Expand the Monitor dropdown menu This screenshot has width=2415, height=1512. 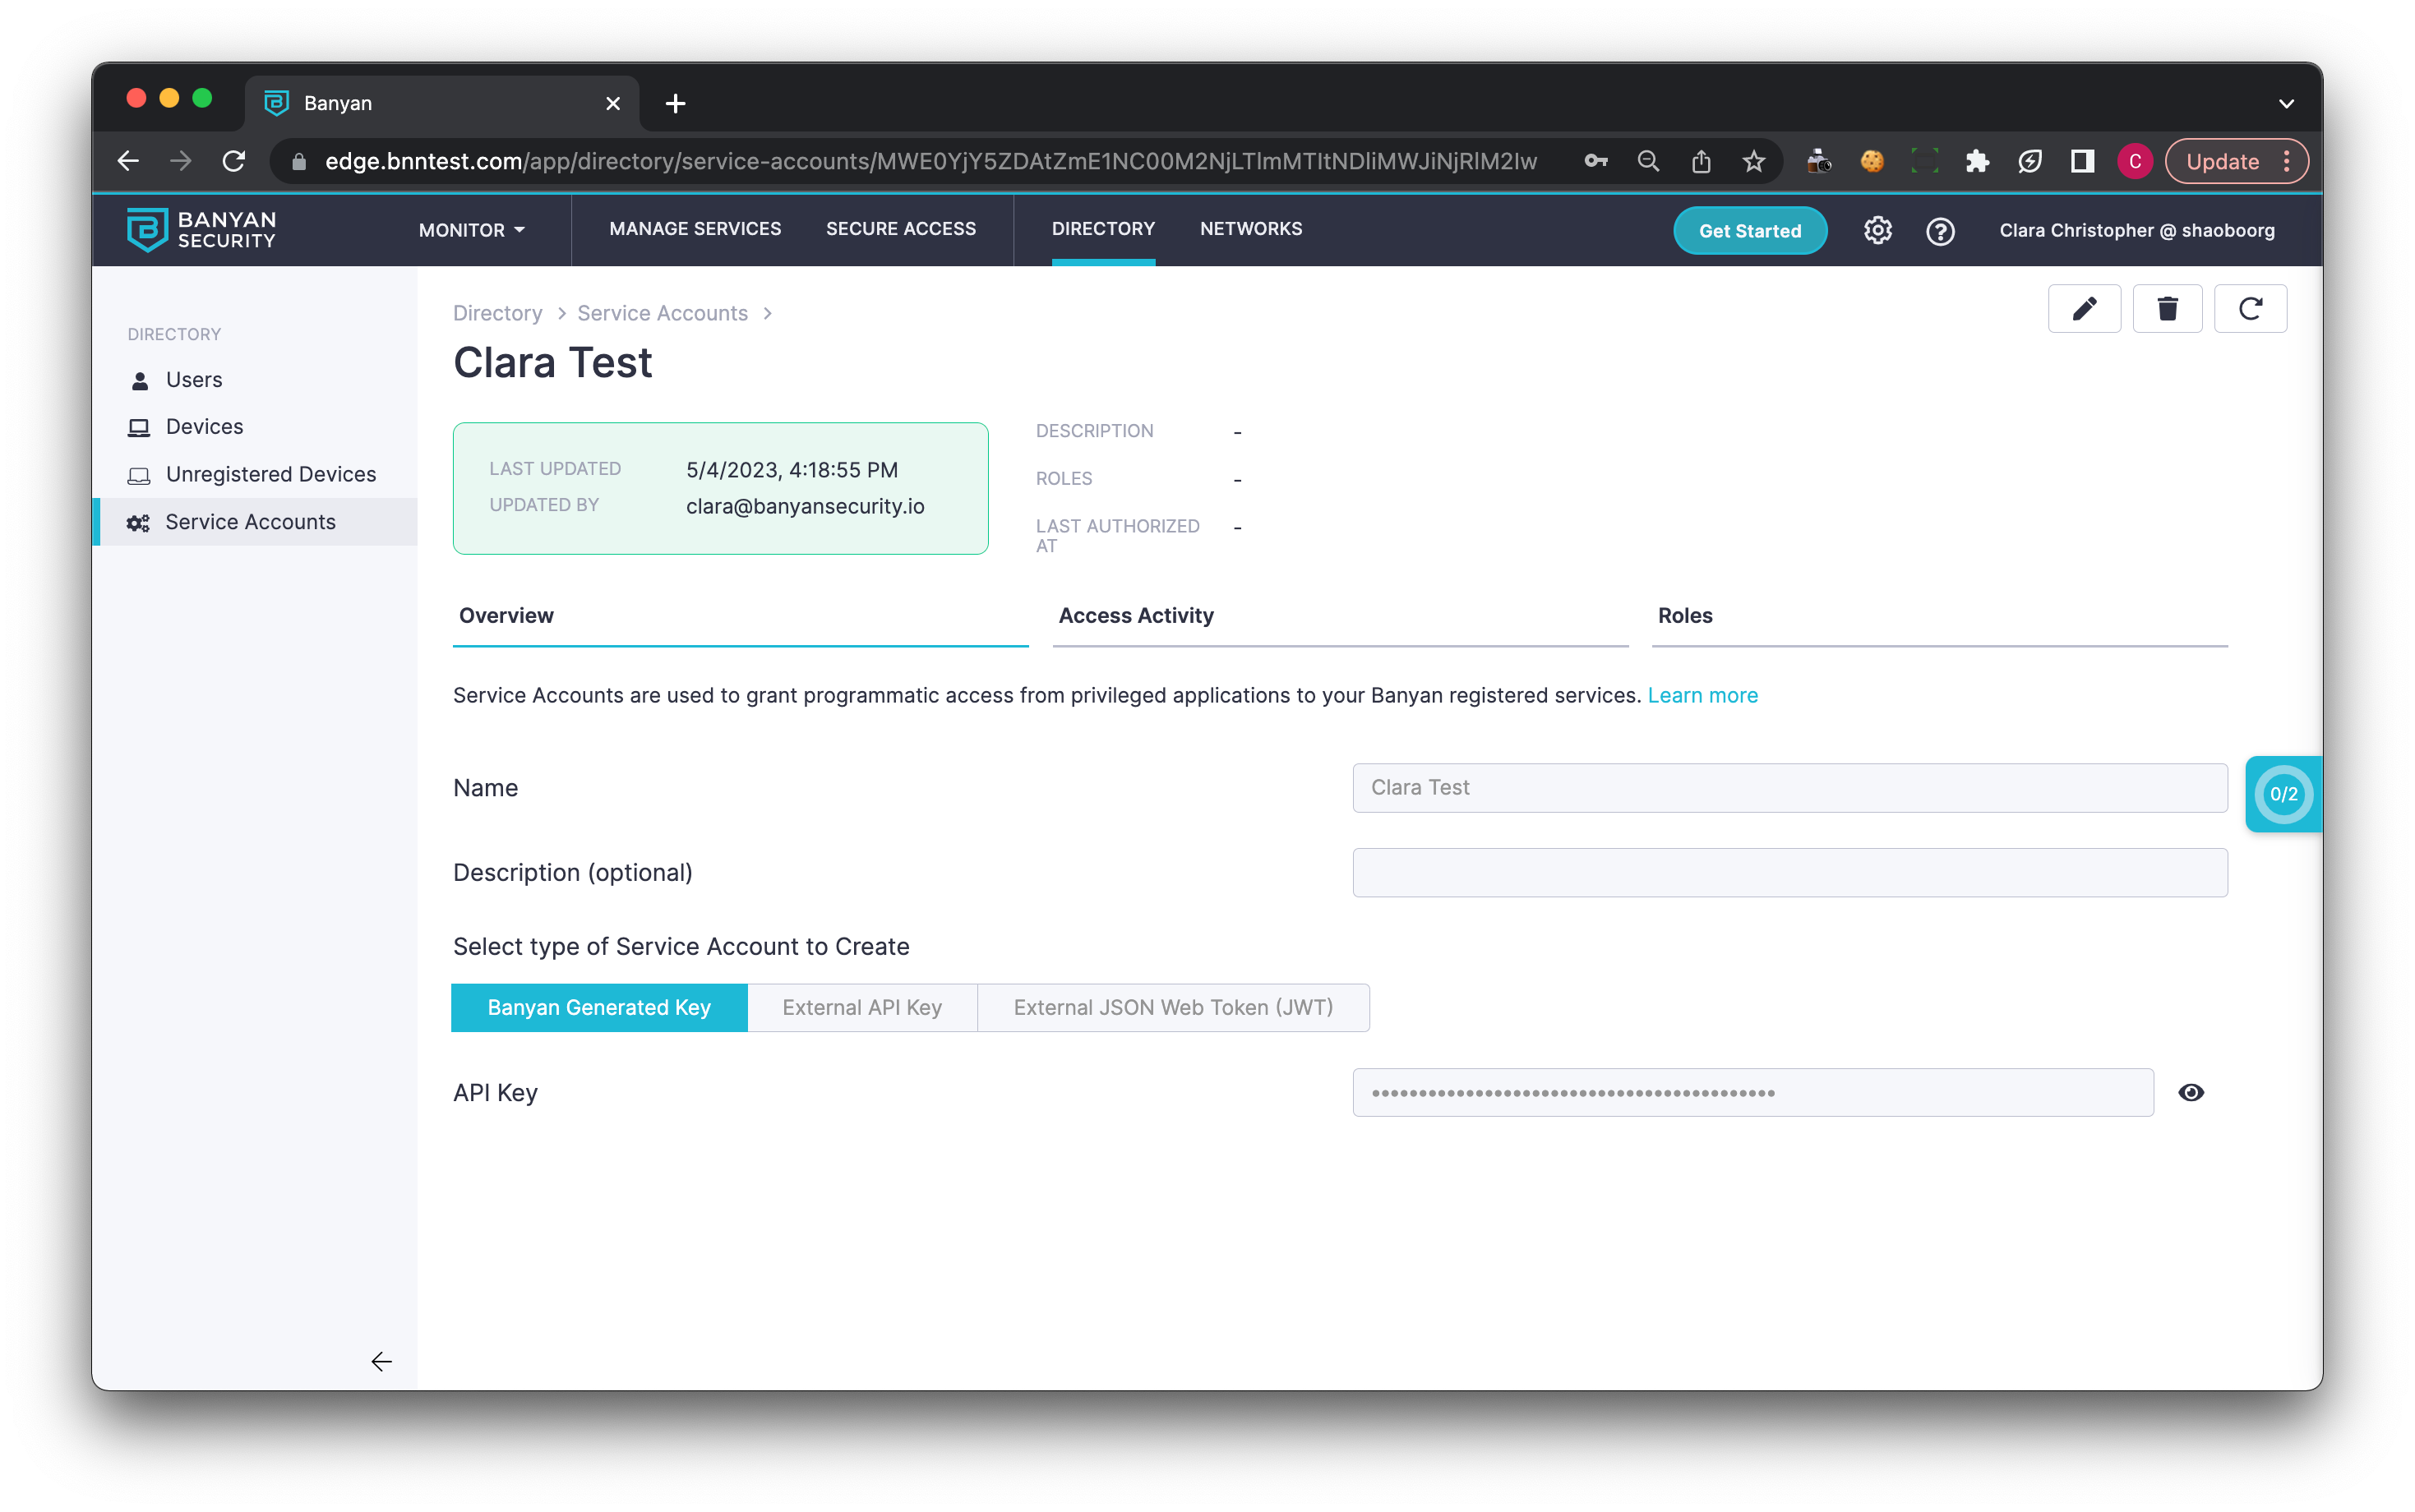click(x=471, y=230)
